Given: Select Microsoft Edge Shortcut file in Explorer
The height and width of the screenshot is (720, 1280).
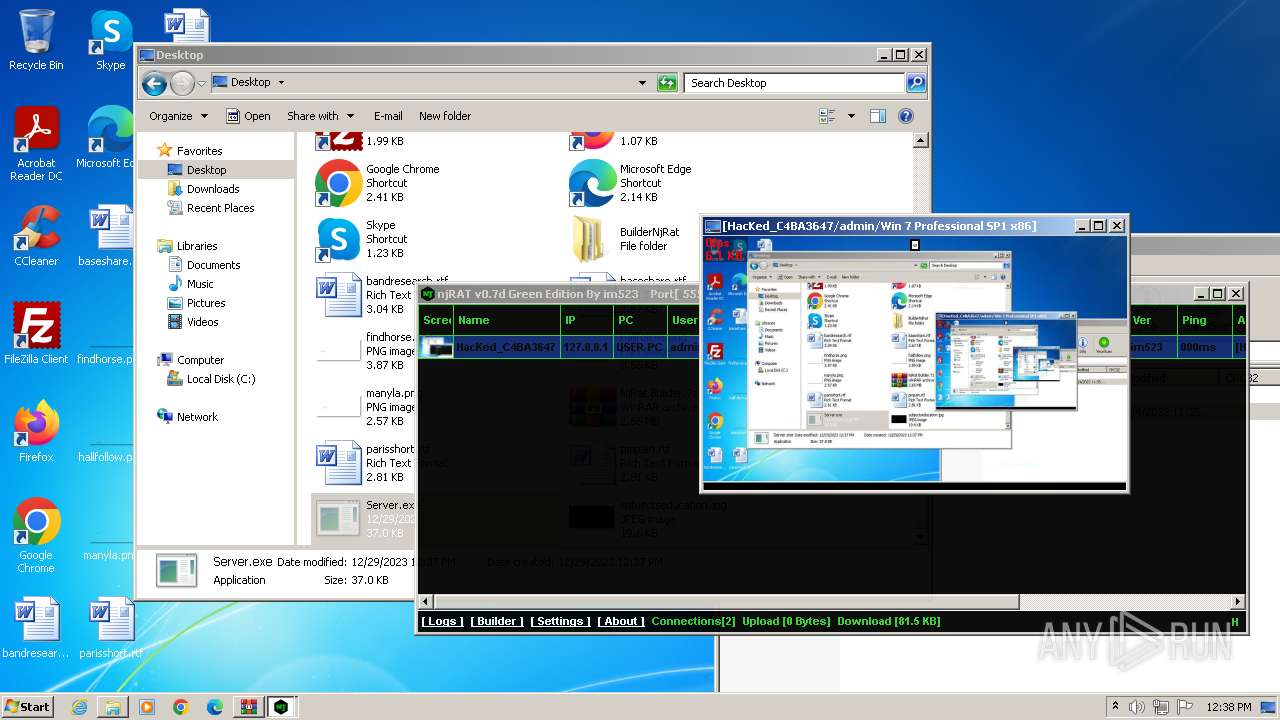Looking at the screenshot, I should click(x=630, y=183).
